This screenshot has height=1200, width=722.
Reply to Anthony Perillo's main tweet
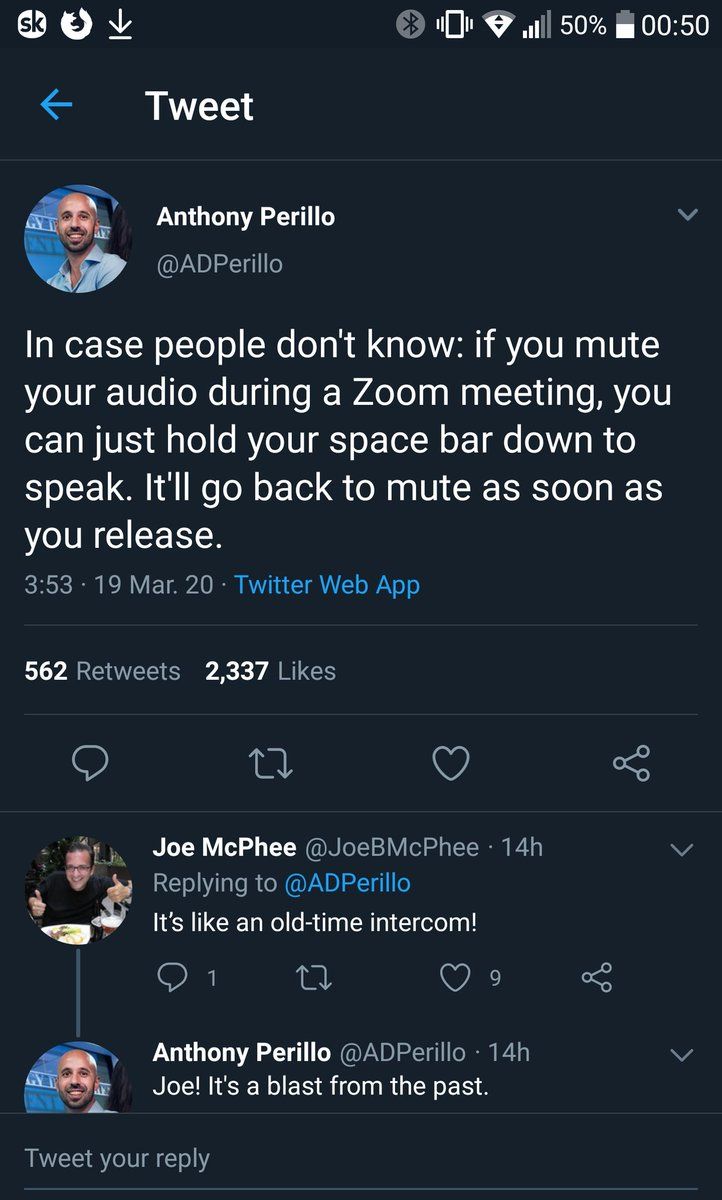[x=91, y=764]
